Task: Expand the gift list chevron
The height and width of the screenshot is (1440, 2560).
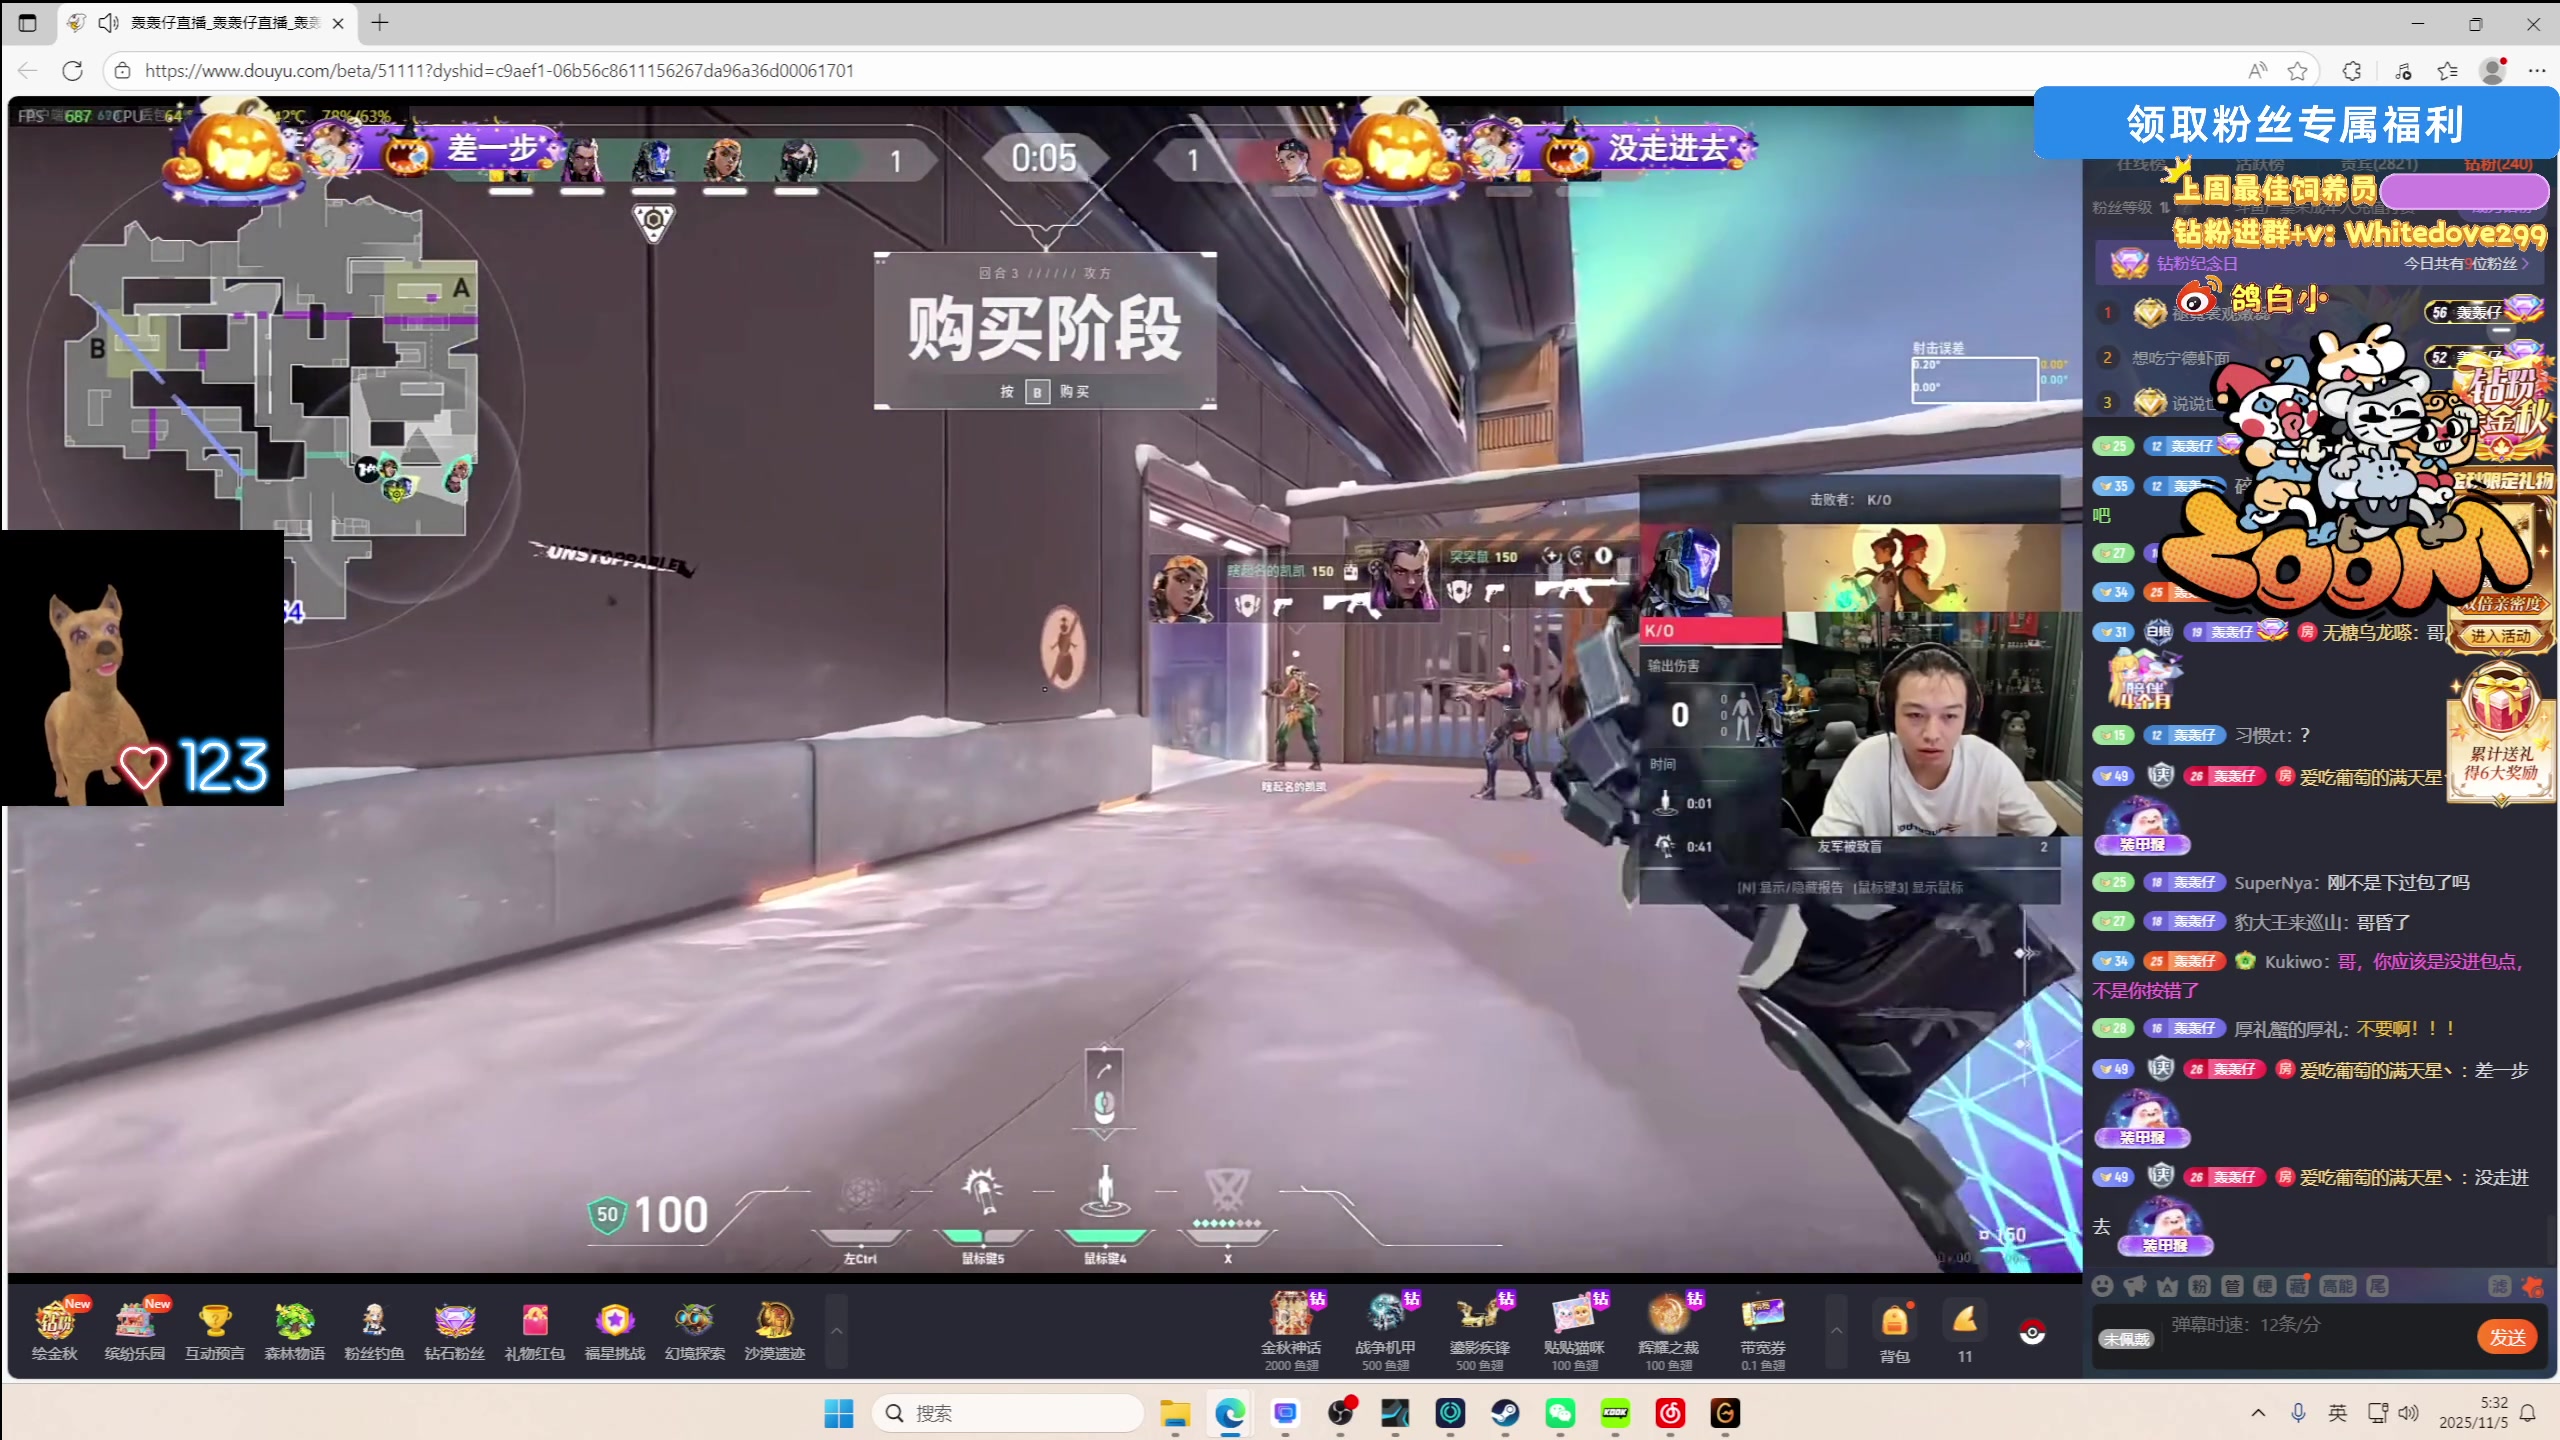Action: [x=1836, y=1331]
